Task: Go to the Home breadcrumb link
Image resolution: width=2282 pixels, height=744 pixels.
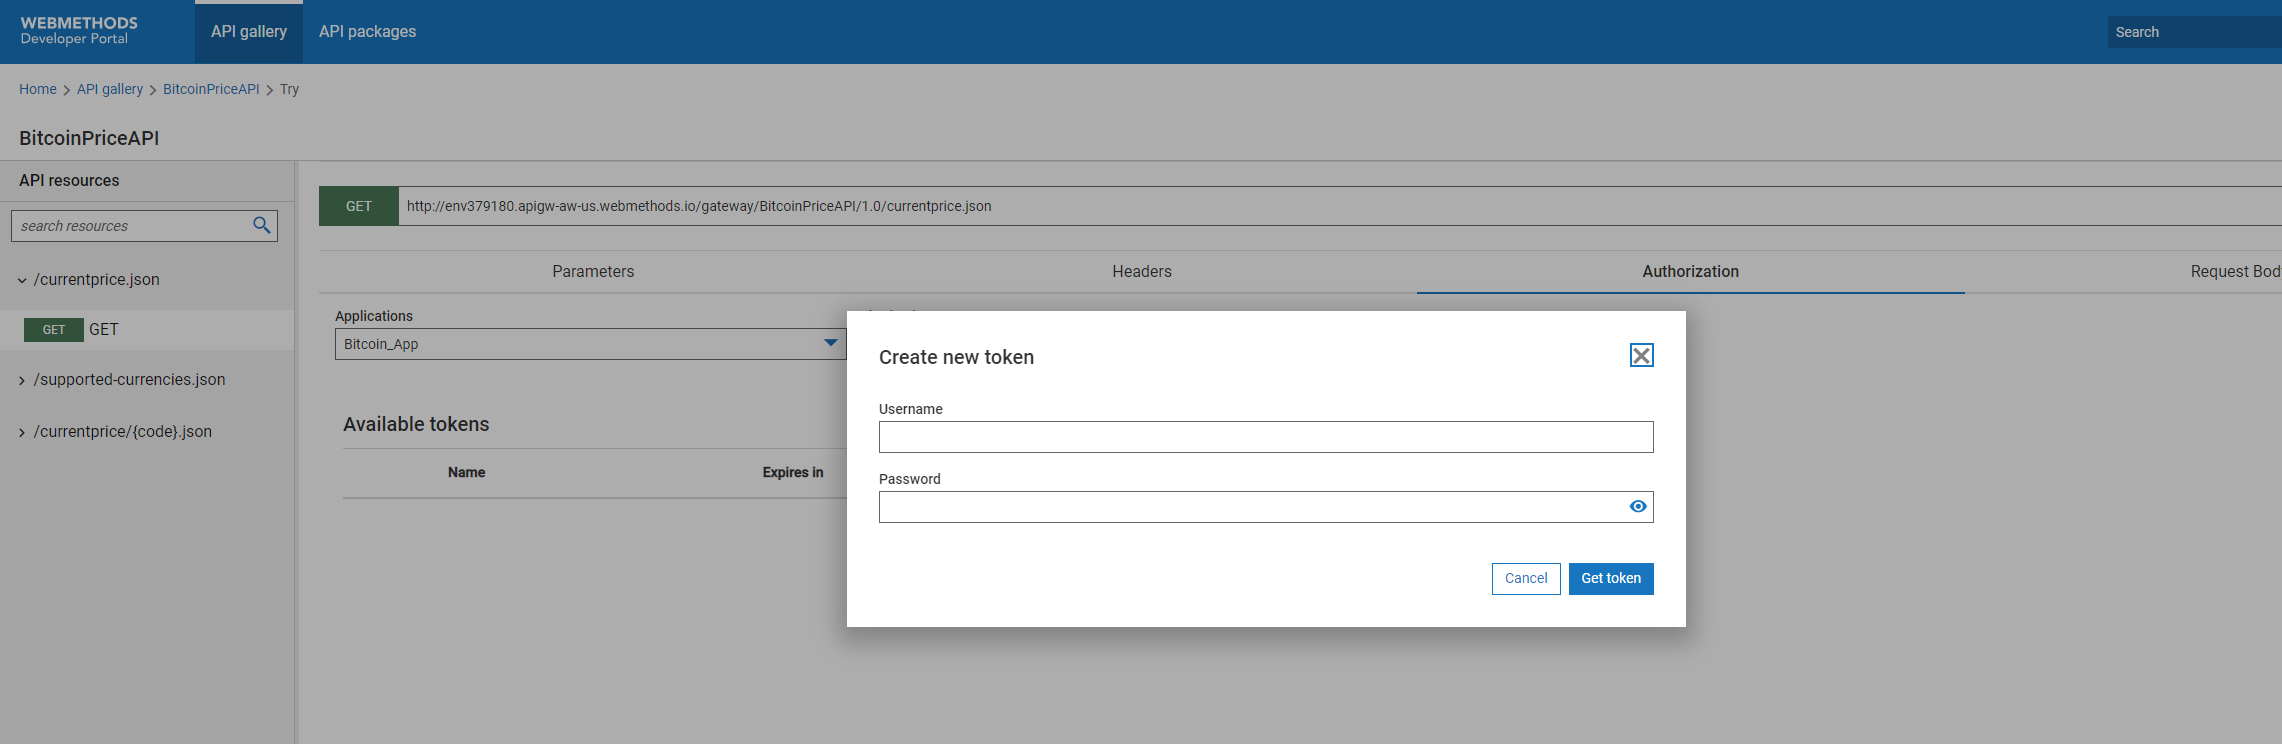Action: click(38, 89)
